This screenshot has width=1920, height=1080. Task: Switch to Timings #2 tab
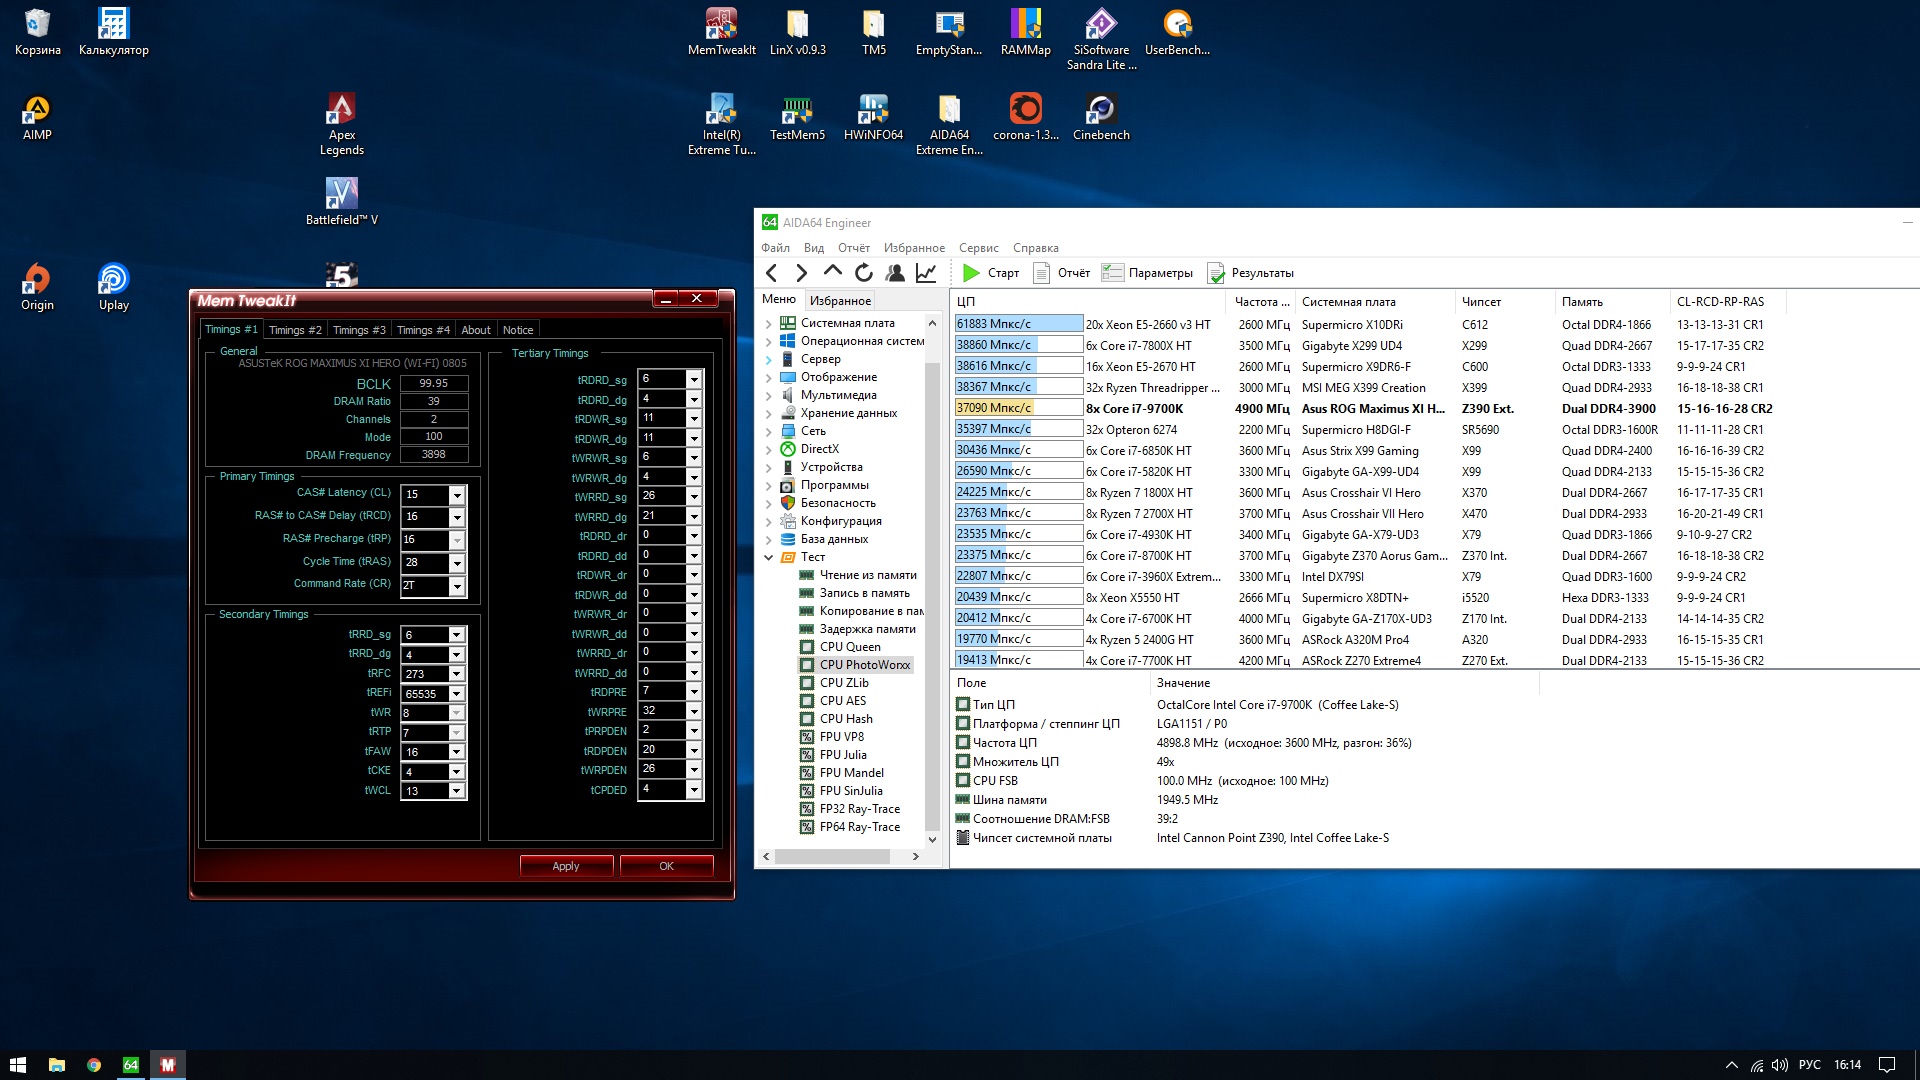(x=295, y=330)
